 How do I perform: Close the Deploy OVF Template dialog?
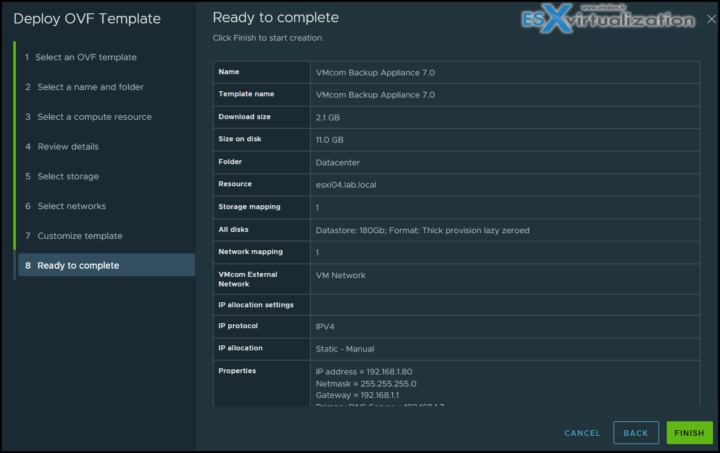711,19
